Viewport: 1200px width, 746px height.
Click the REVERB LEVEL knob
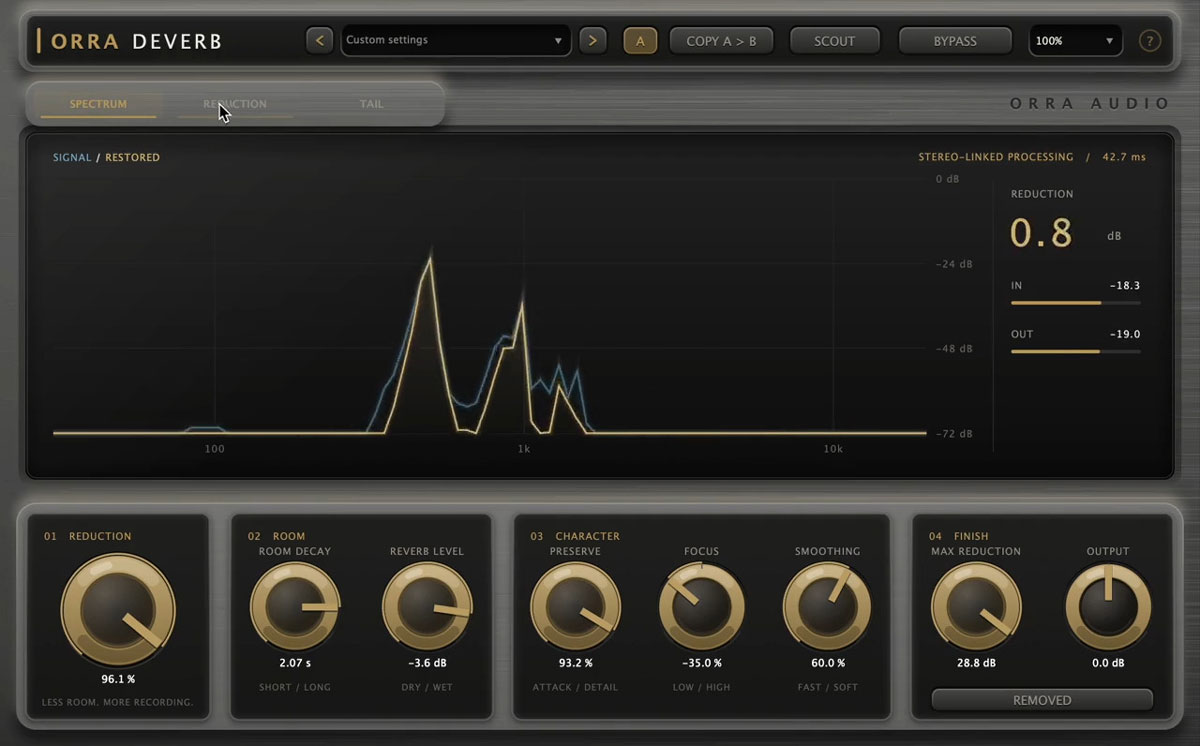click(x=427, y=607)
